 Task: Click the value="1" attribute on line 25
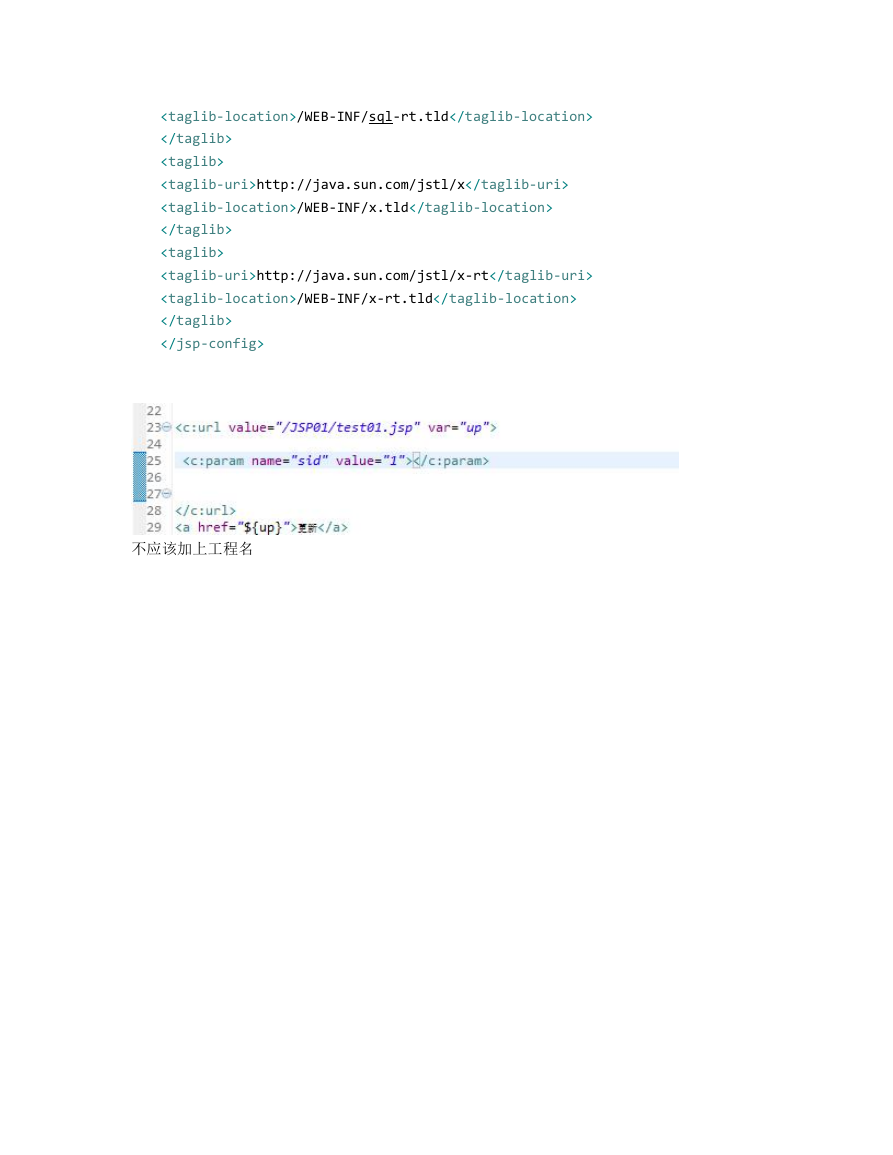click(x=371, y=461)
